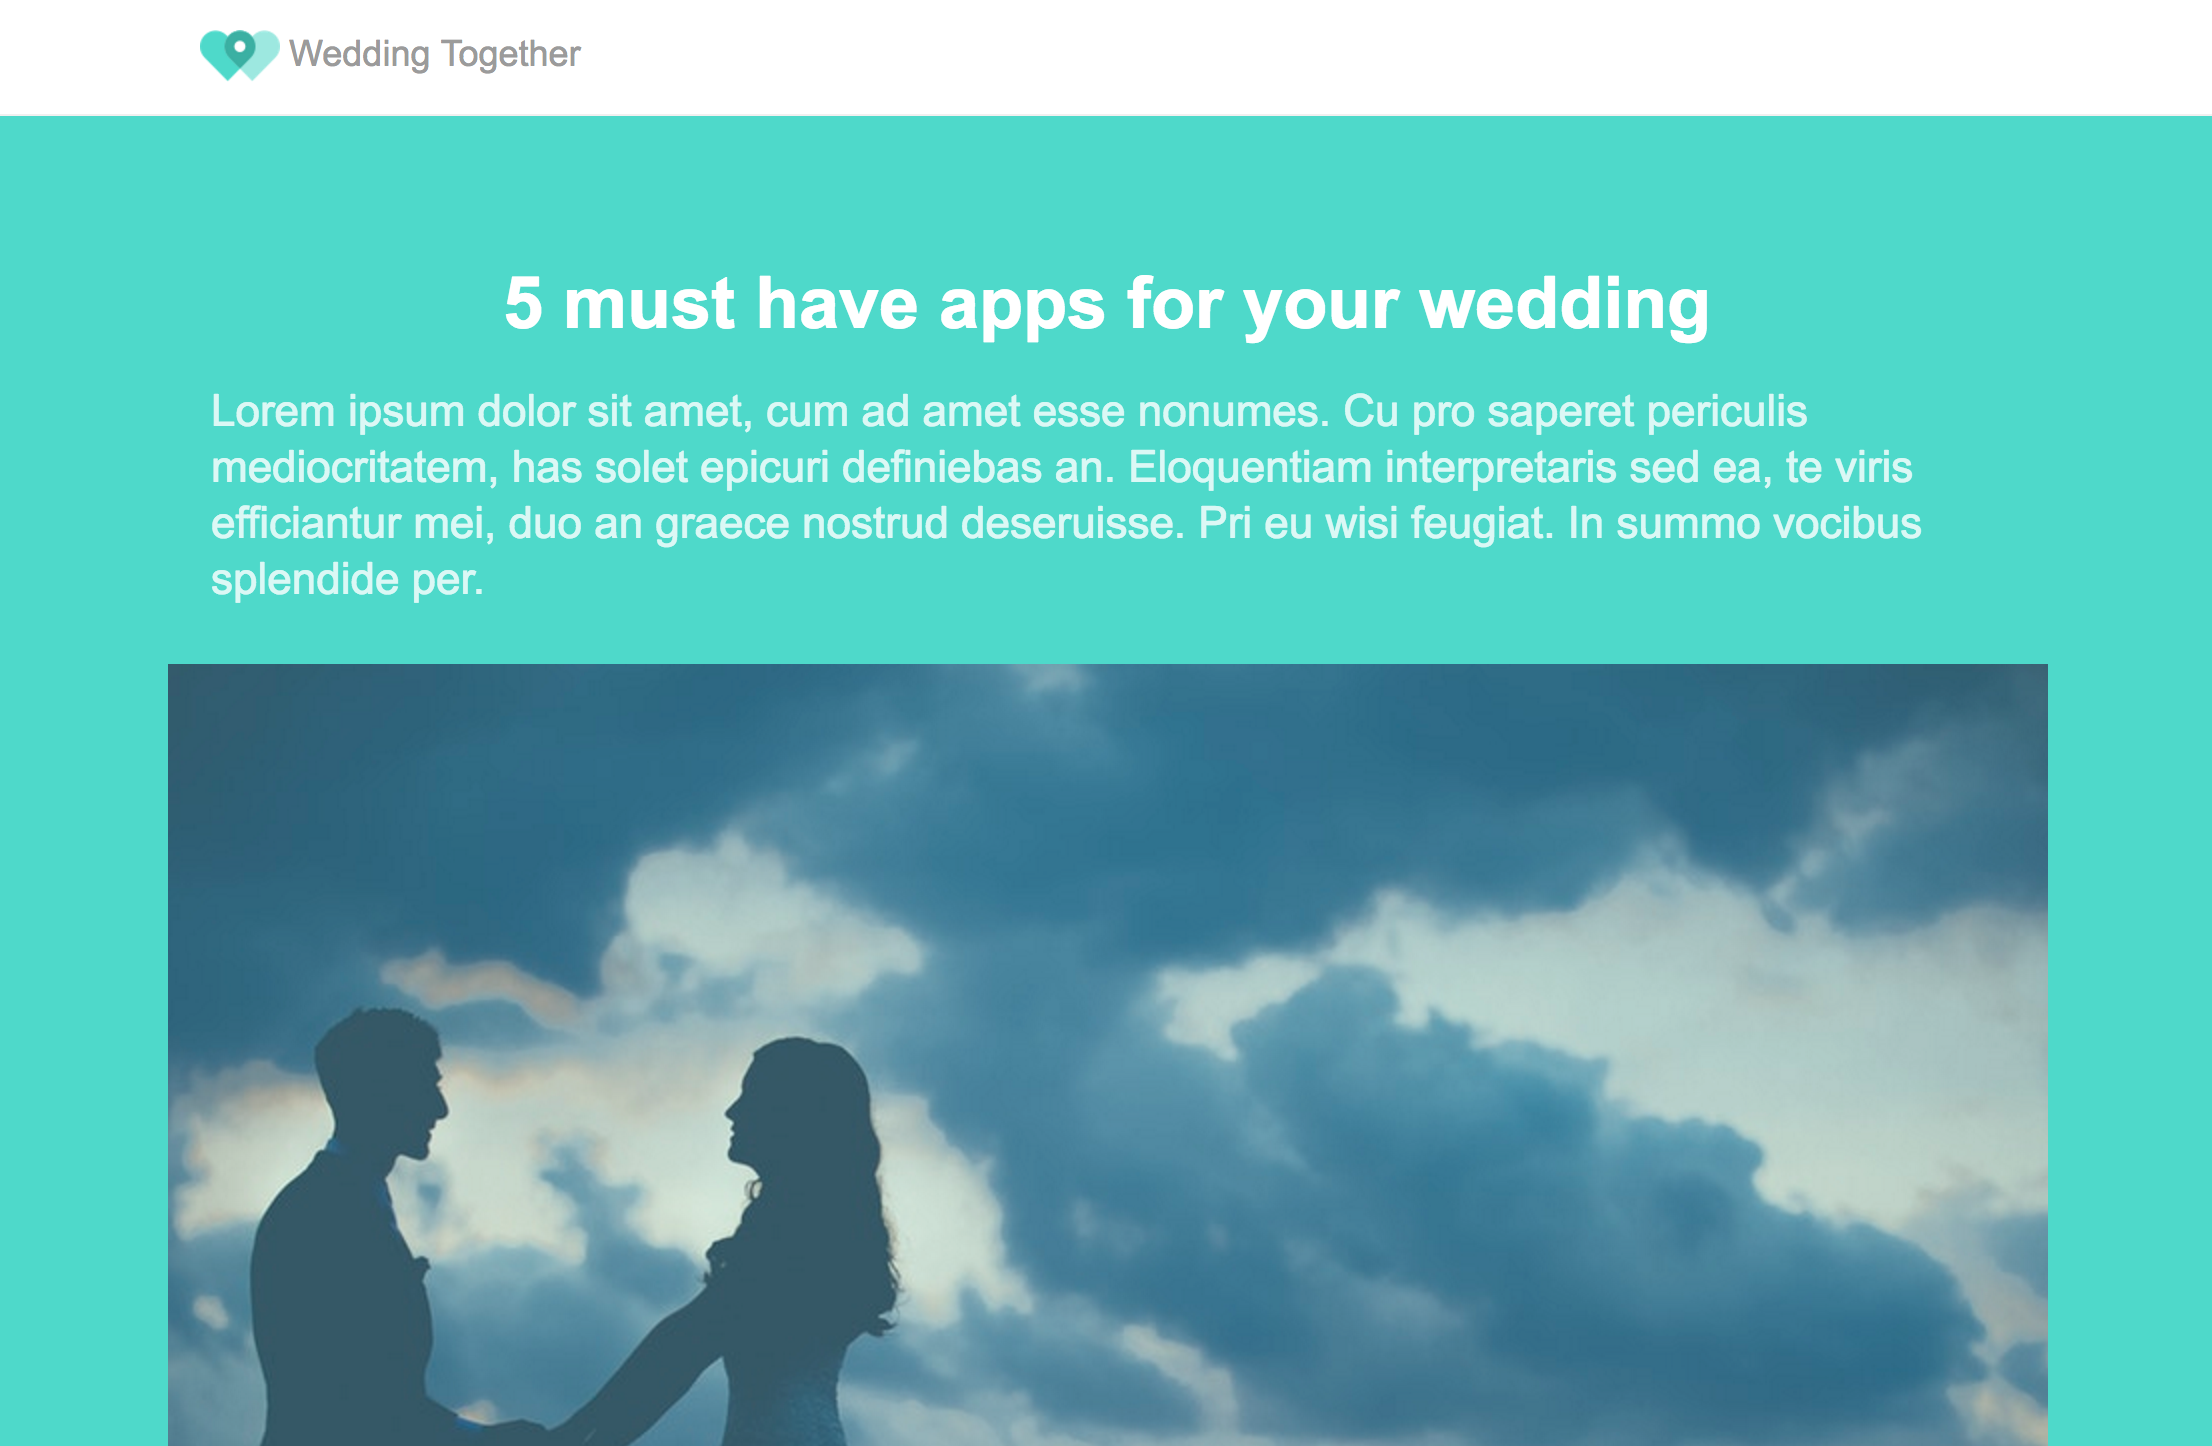
Task: Click the number "5" in the headline
Action: tap(523, 304)
